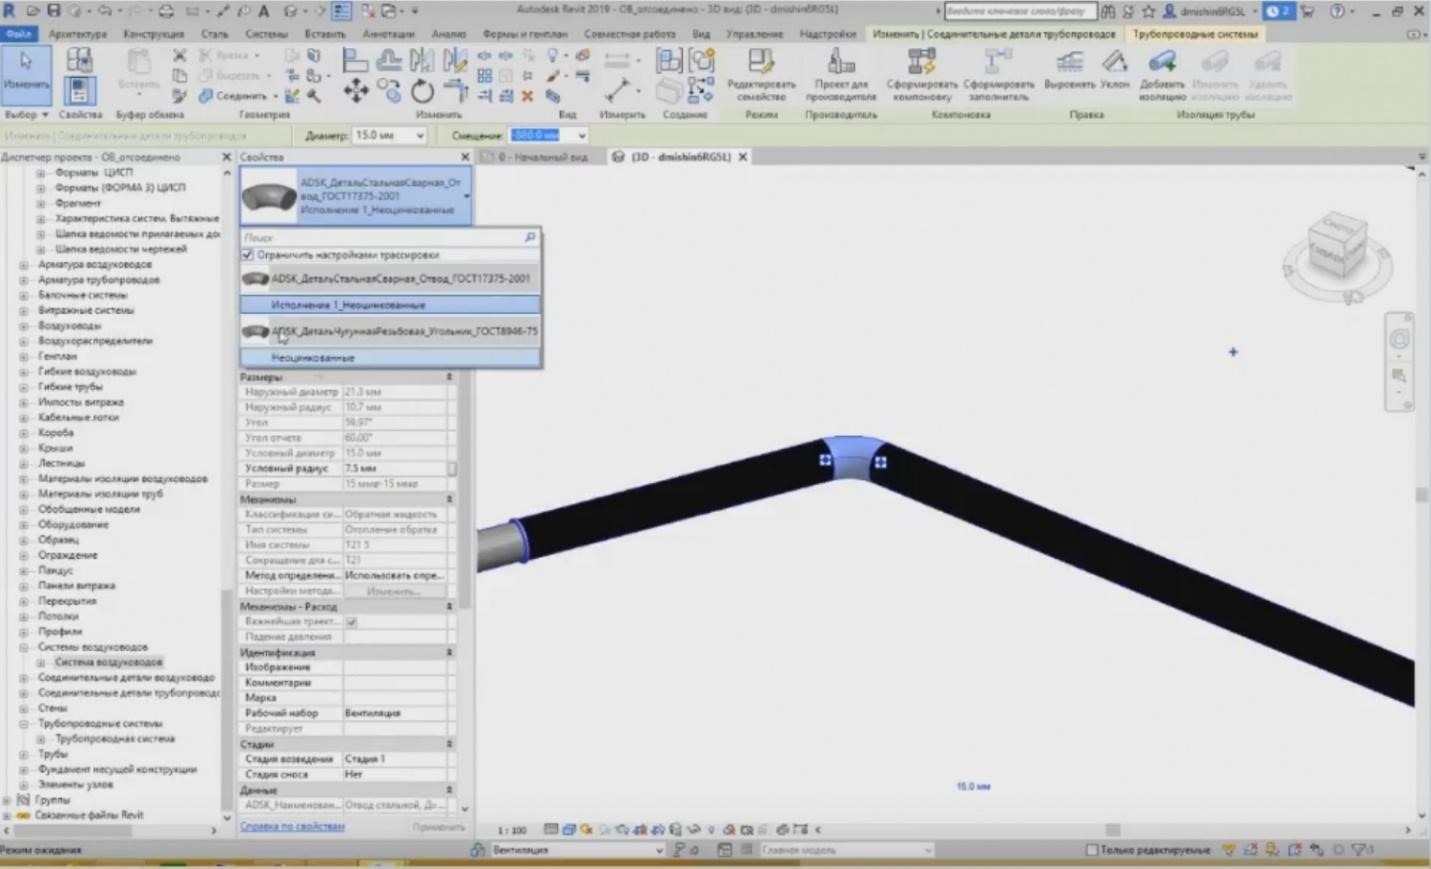Click the Редактировать семейство icon
Viewport: 1431px width, 869px height.
coord(761,63)
